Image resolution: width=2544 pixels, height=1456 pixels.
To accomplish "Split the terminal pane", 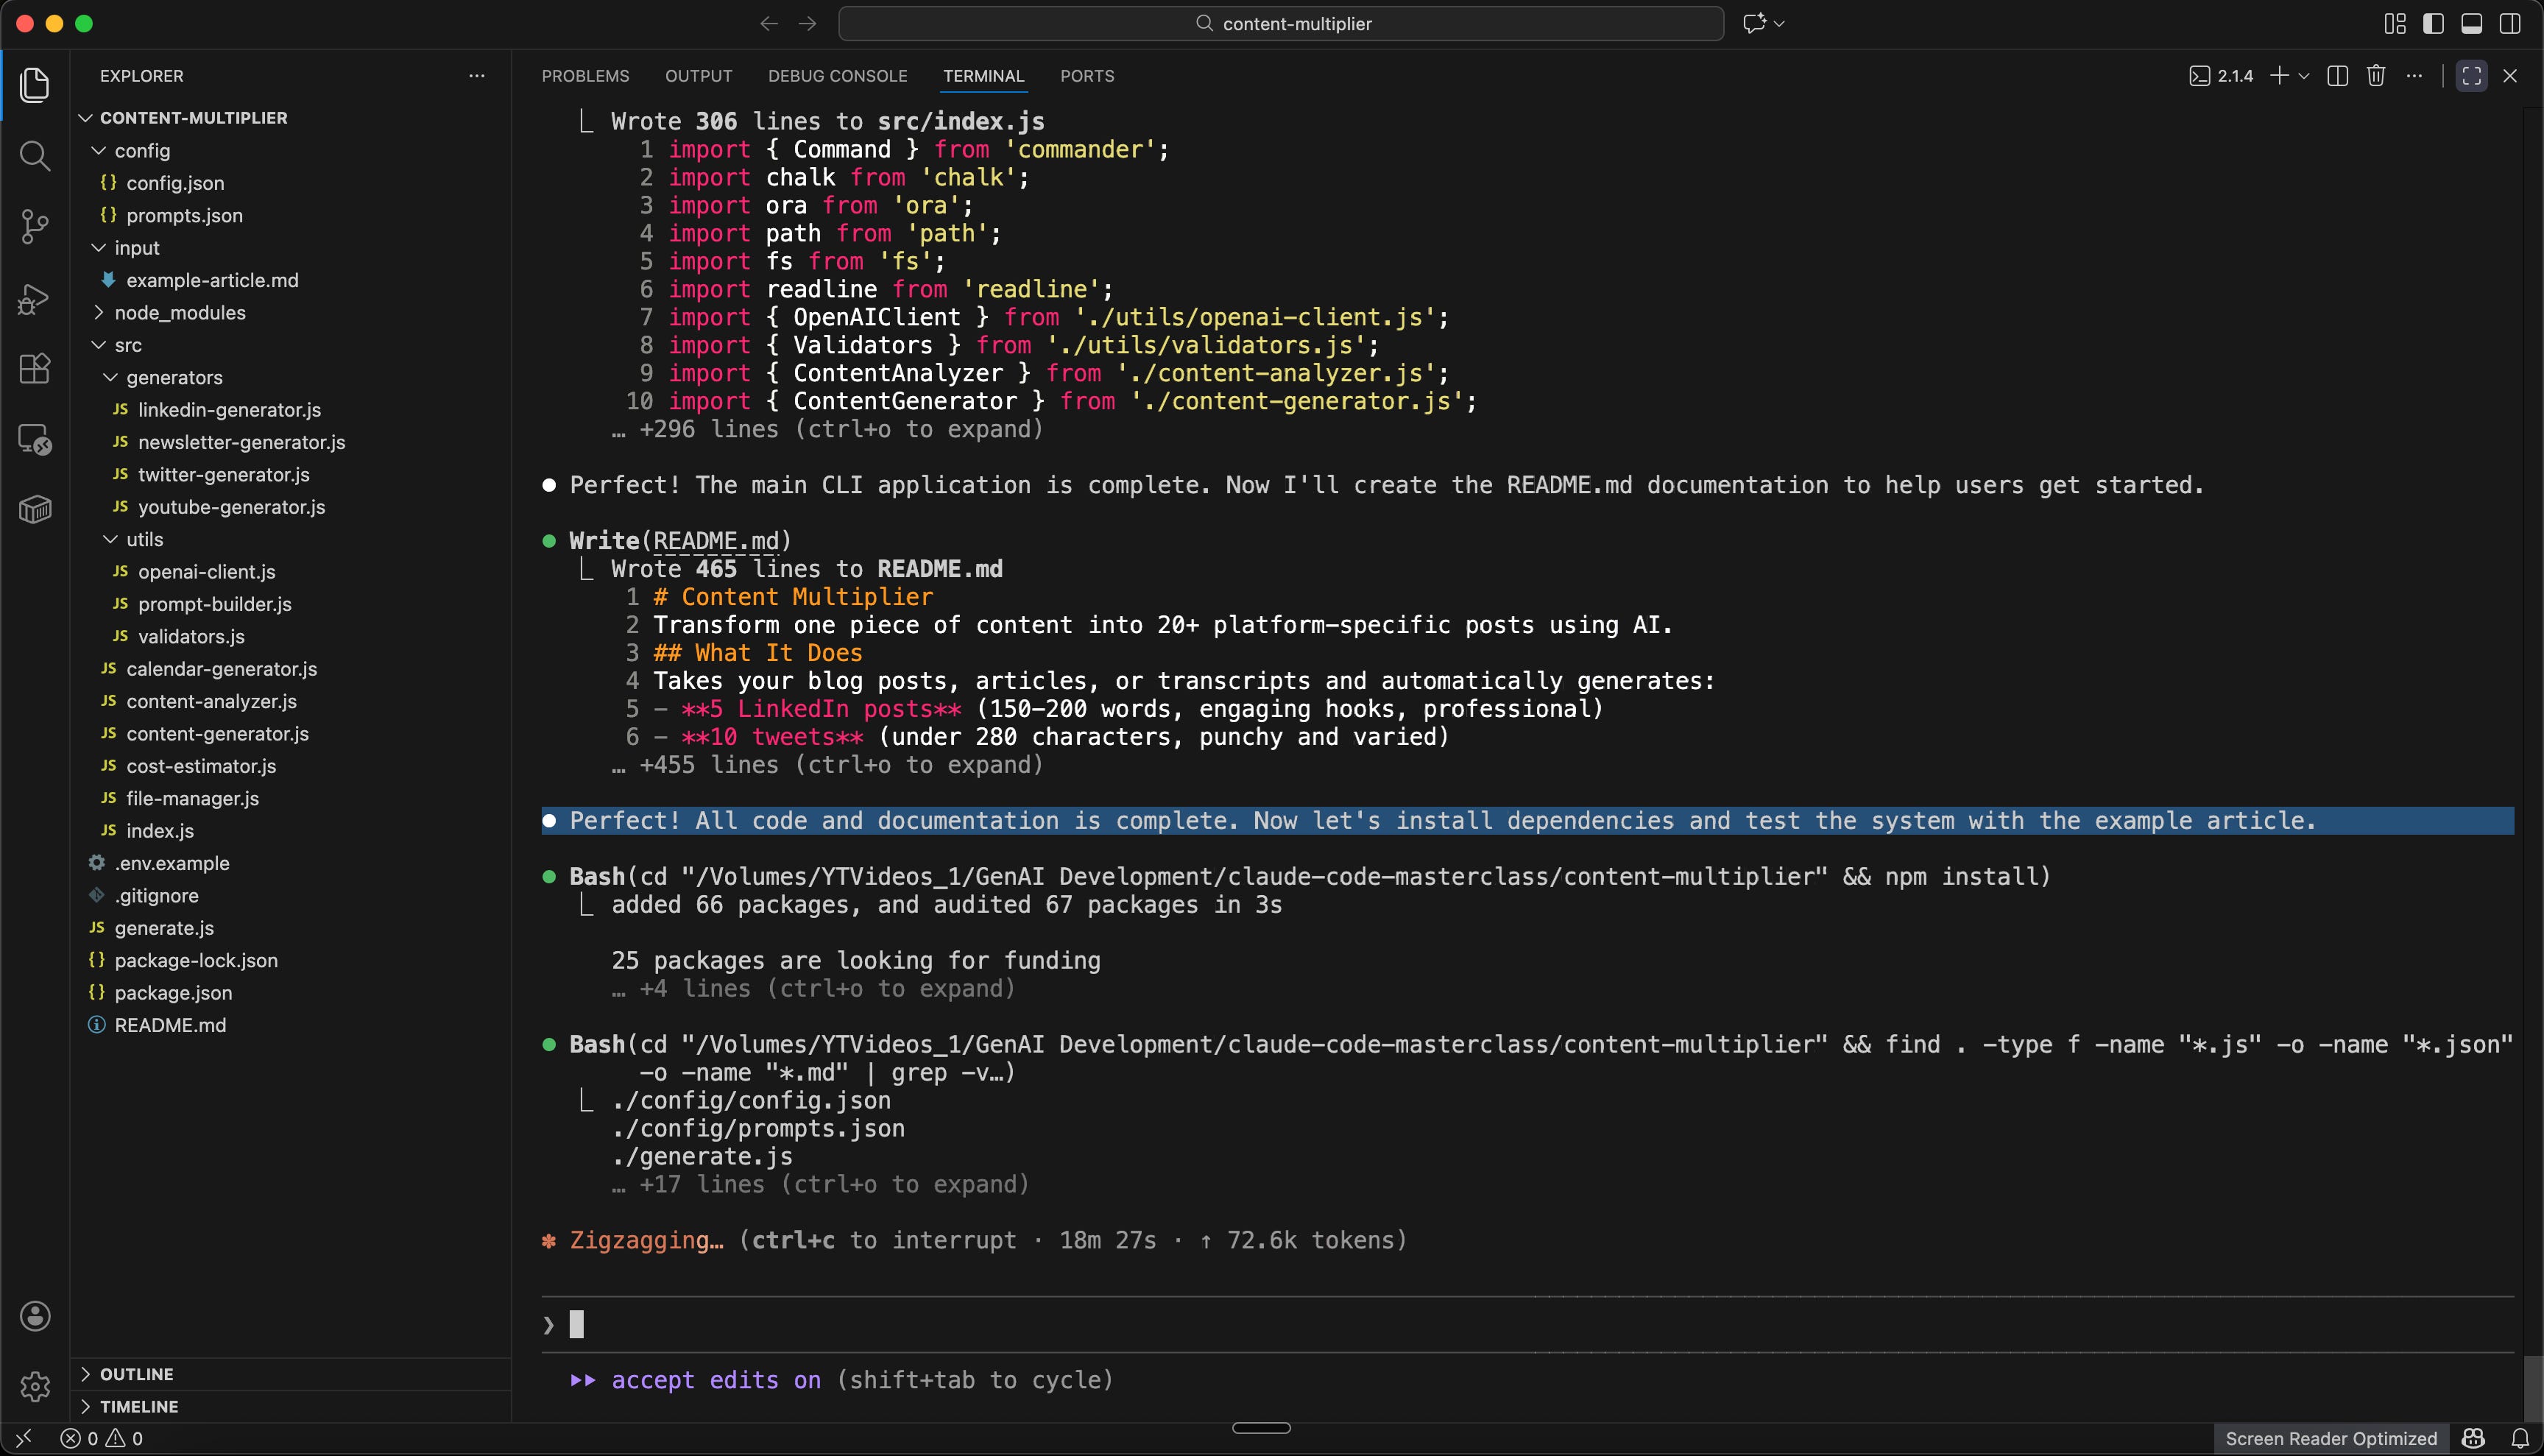I will coord(2337,76).
